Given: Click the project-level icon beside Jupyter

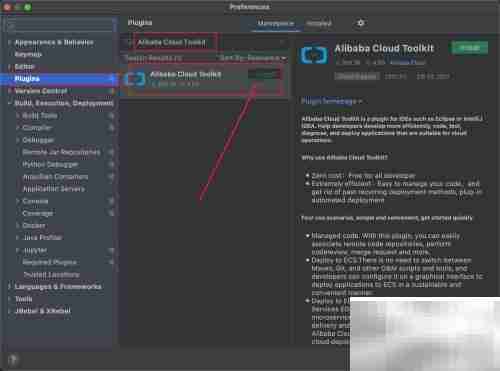Looking at the screenshot, I should pos(111,250).
